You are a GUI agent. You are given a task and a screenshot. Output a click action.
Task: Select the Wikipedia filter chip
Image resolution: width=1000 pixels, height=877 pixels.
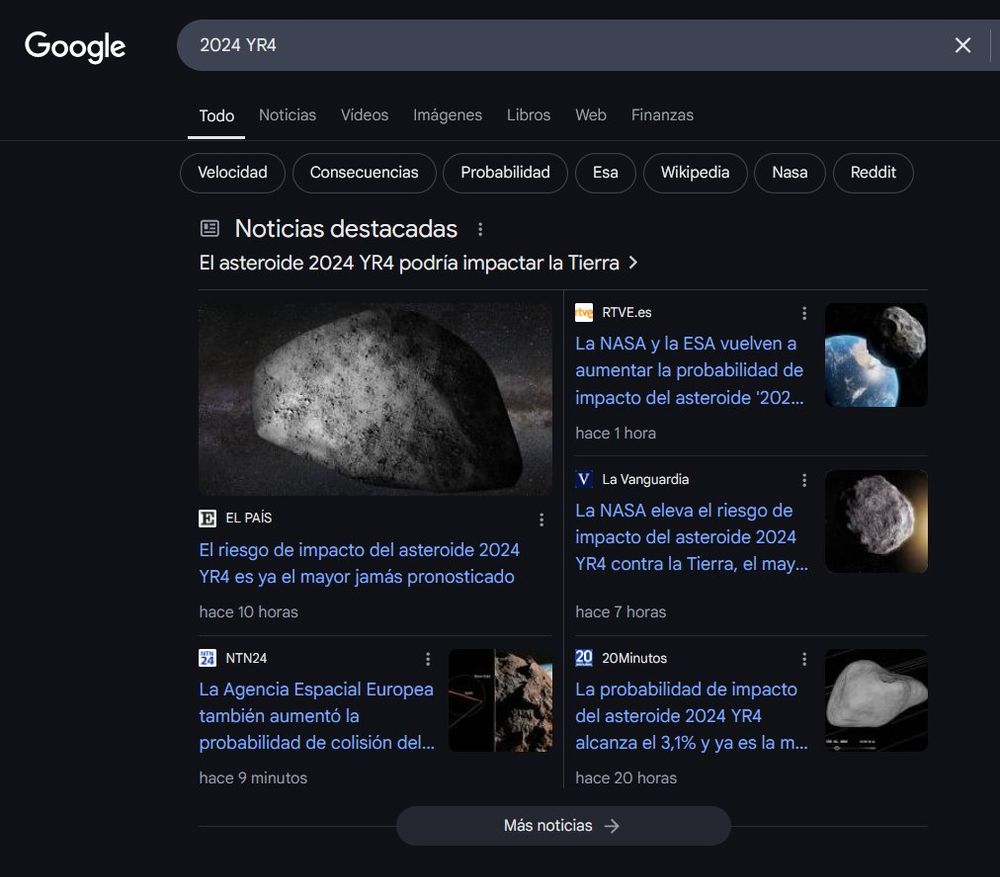point(695,171)
